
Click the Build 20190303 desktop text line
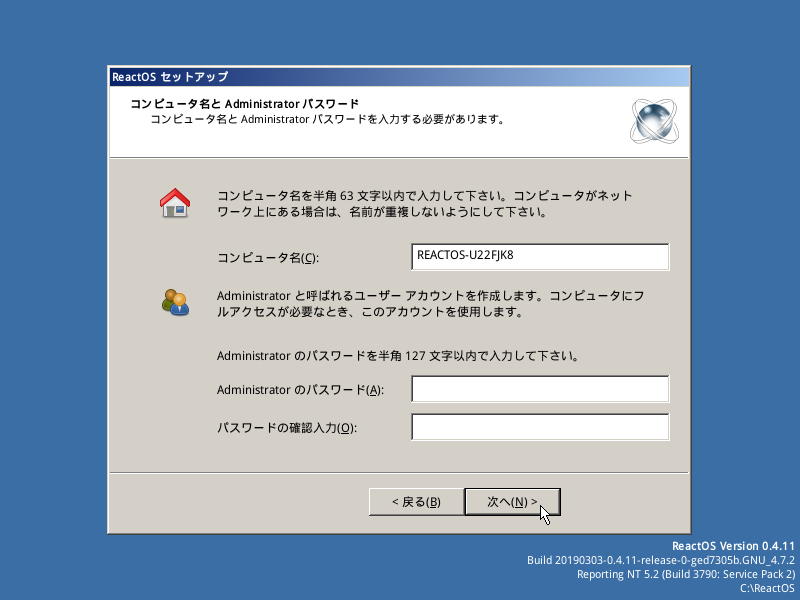point(661,560)
